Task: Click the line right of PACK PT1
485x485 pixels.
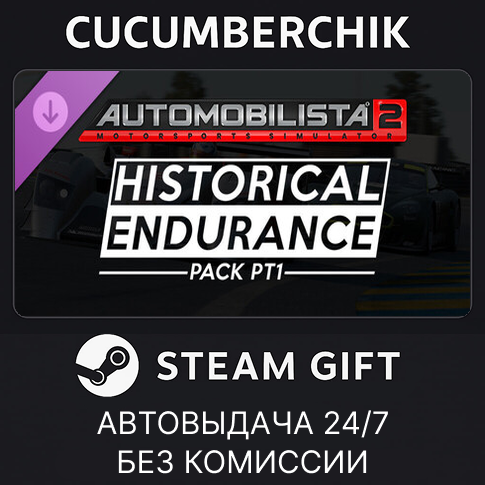Action: 329,273
